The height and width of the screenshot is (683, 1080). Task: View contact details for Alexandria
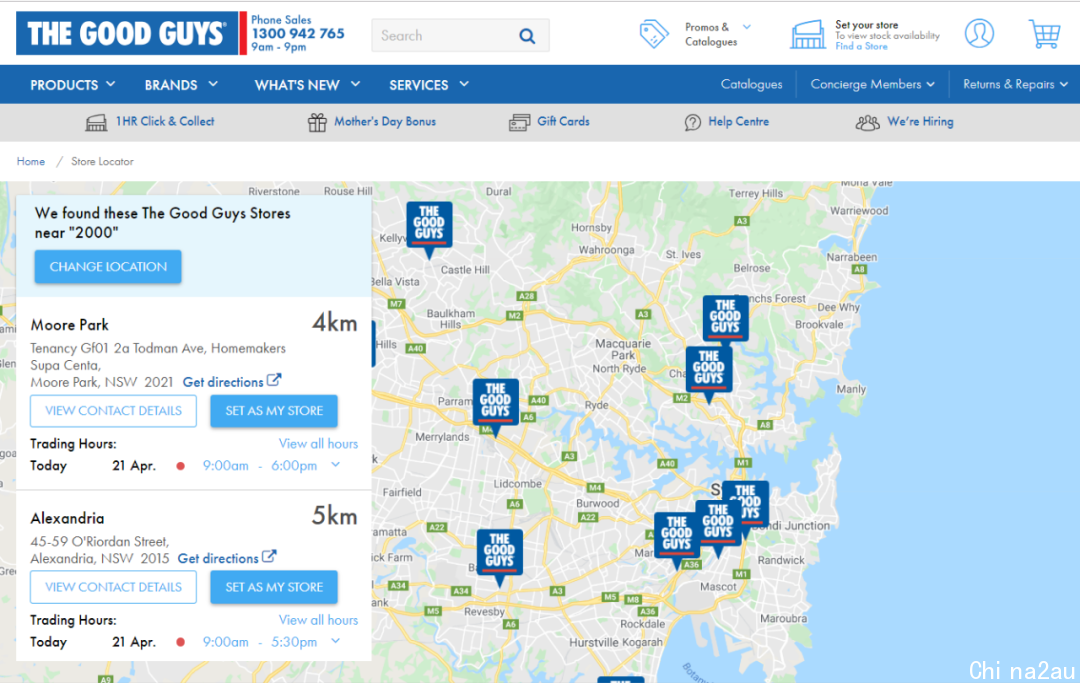(114, 587)
